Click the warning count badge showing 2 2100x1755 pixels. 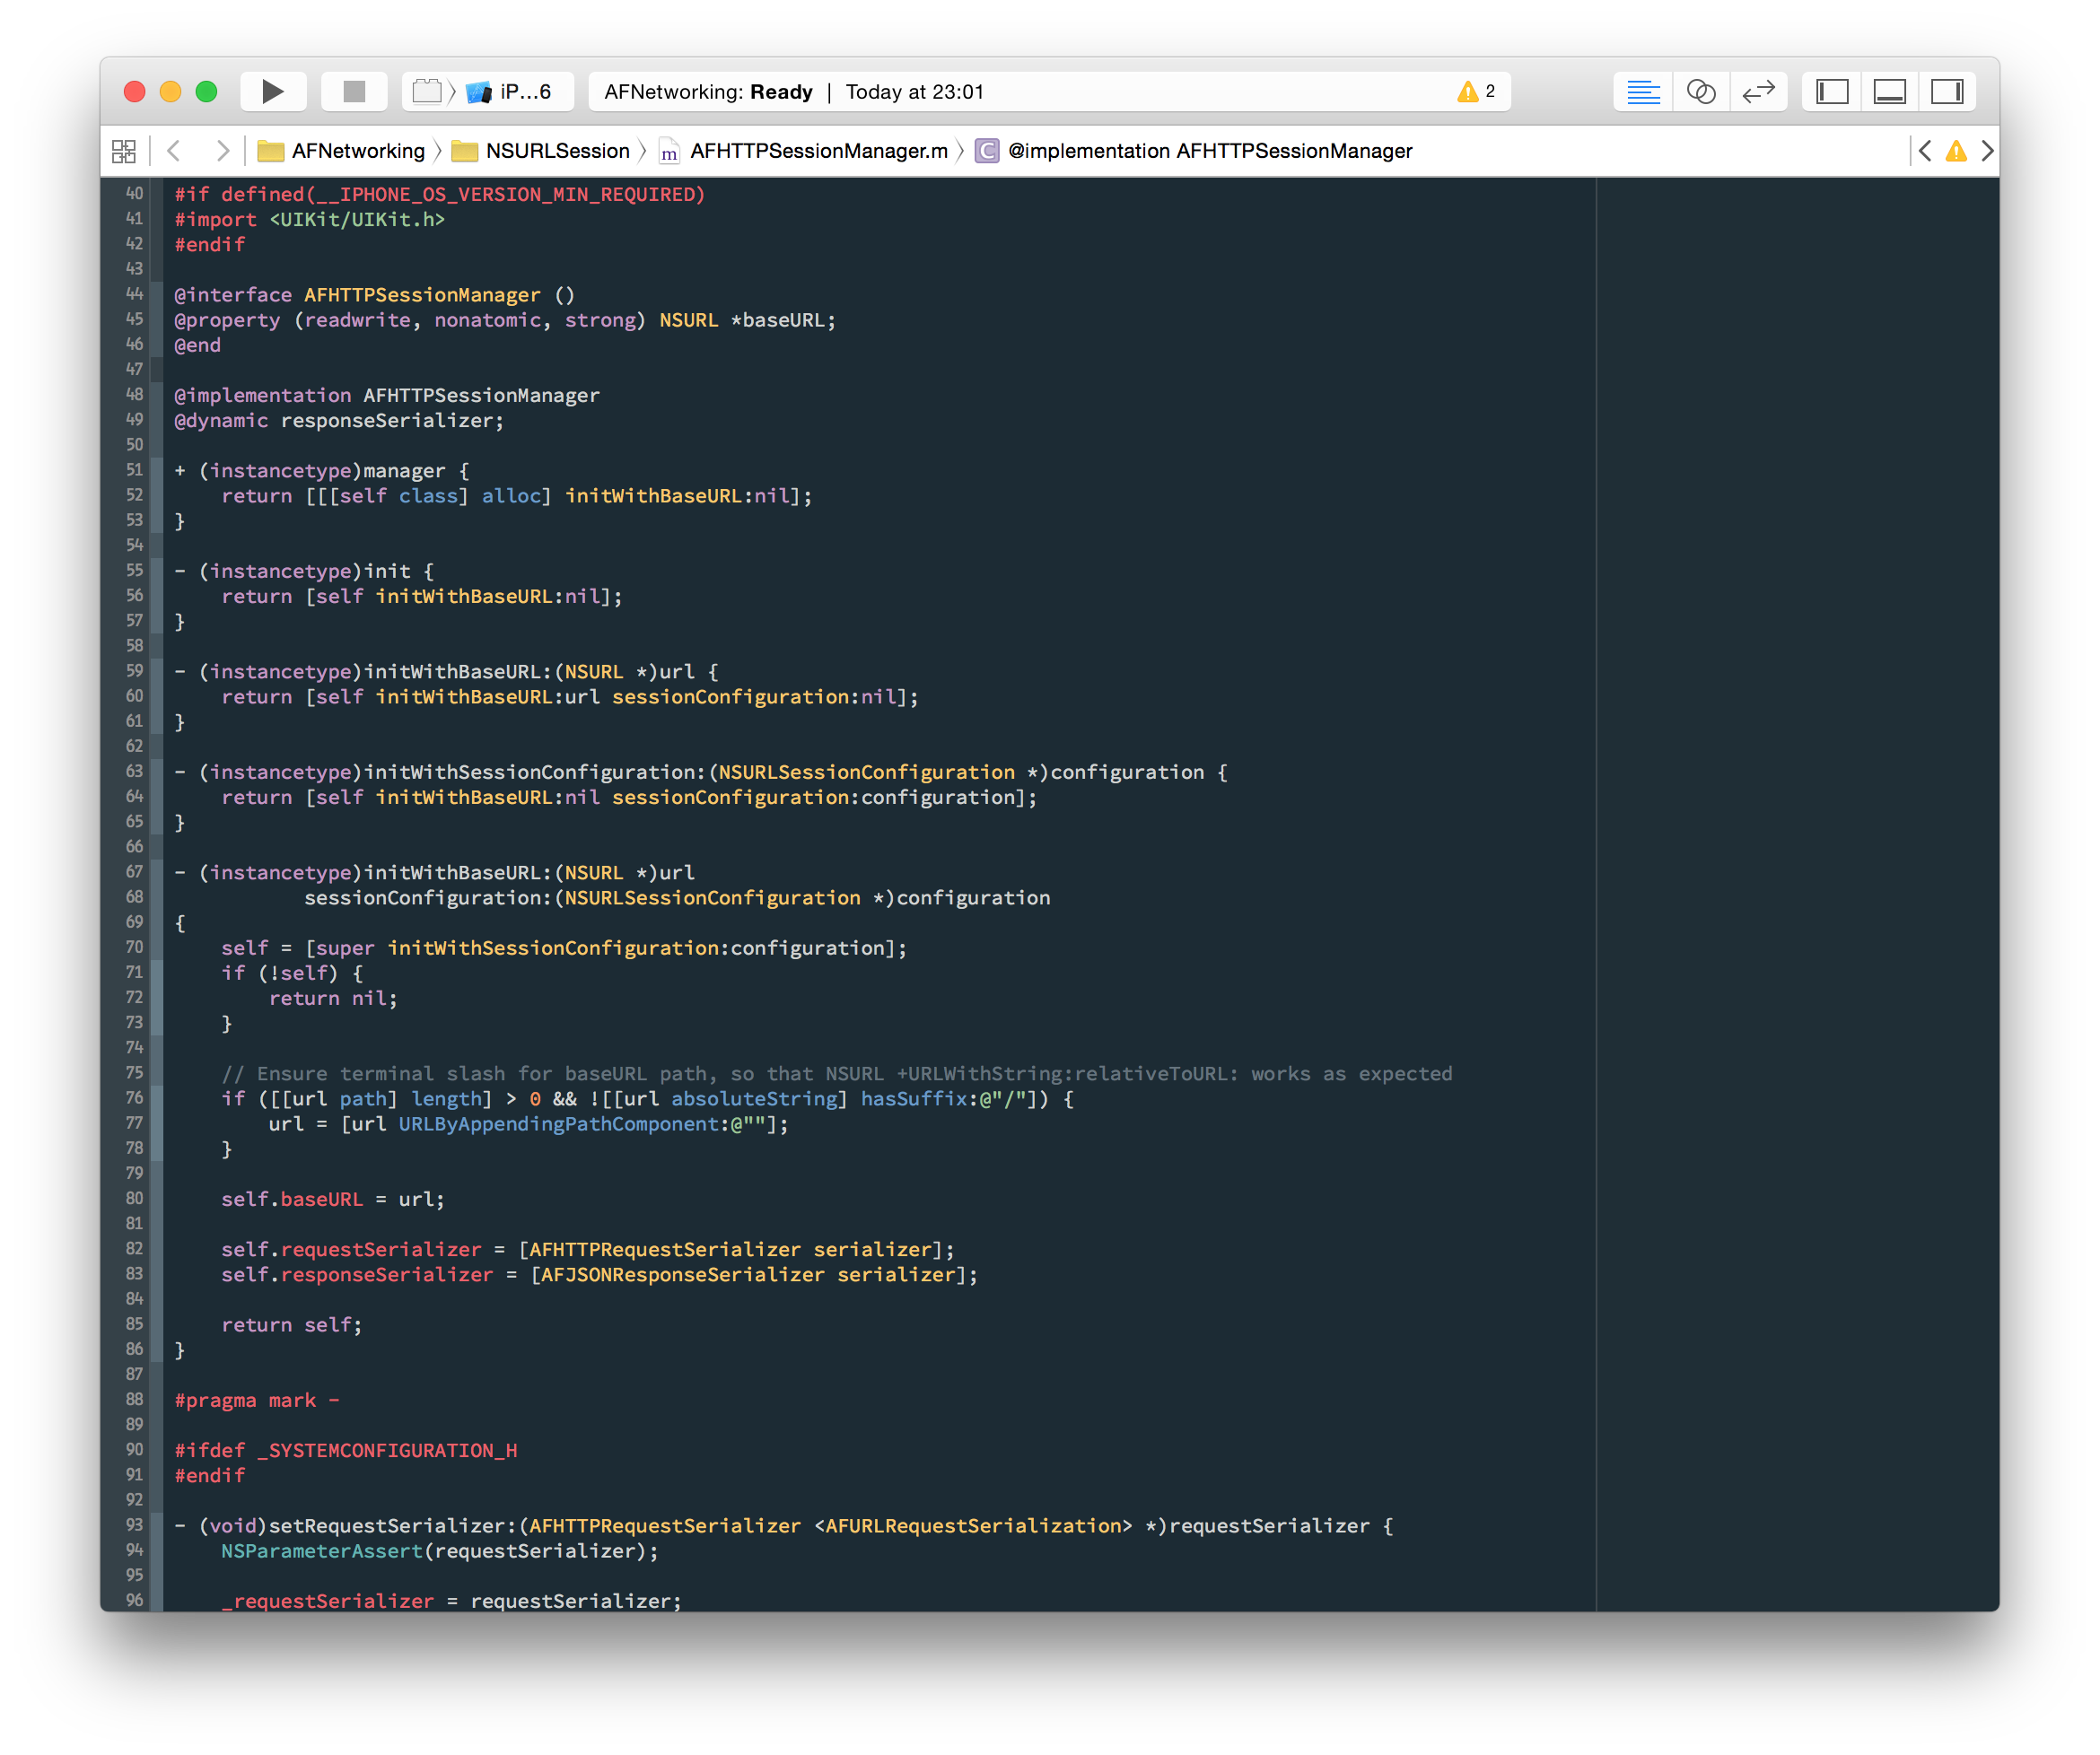1476,92
